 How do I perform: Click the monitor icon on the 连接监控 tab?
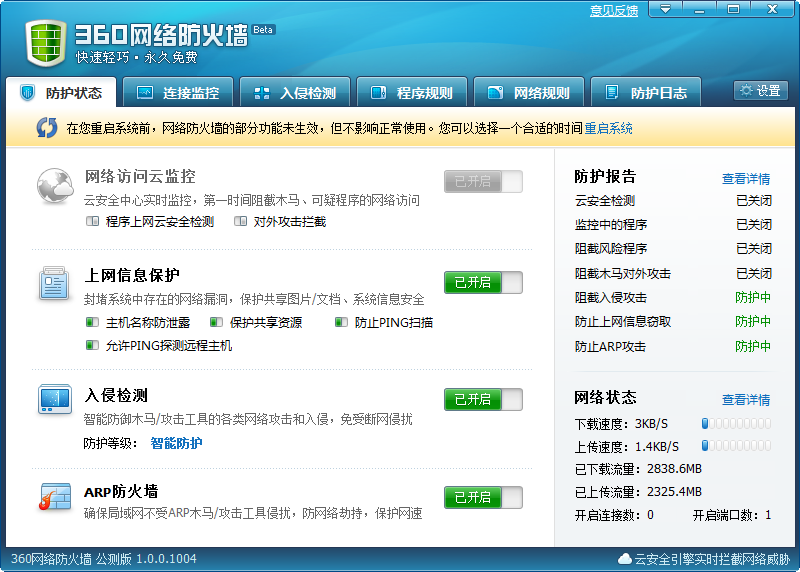pos(145,92)
